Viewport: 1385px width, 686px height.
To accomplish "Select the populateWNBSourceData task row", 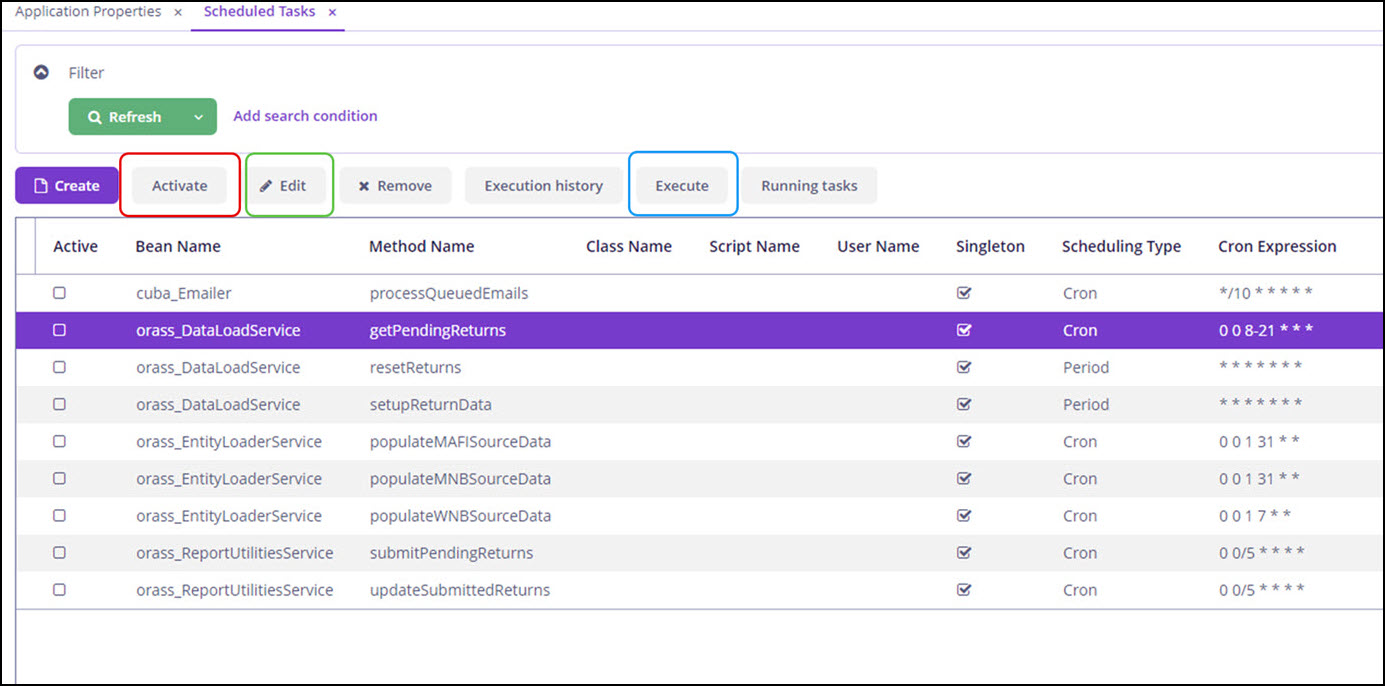I will (x=460, y=516).
